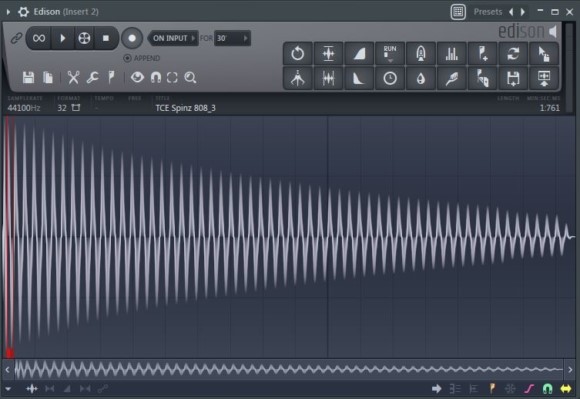Viewport: 580px width, 399px height.
Task: Open the magnet snap menu
Action: 156,78
